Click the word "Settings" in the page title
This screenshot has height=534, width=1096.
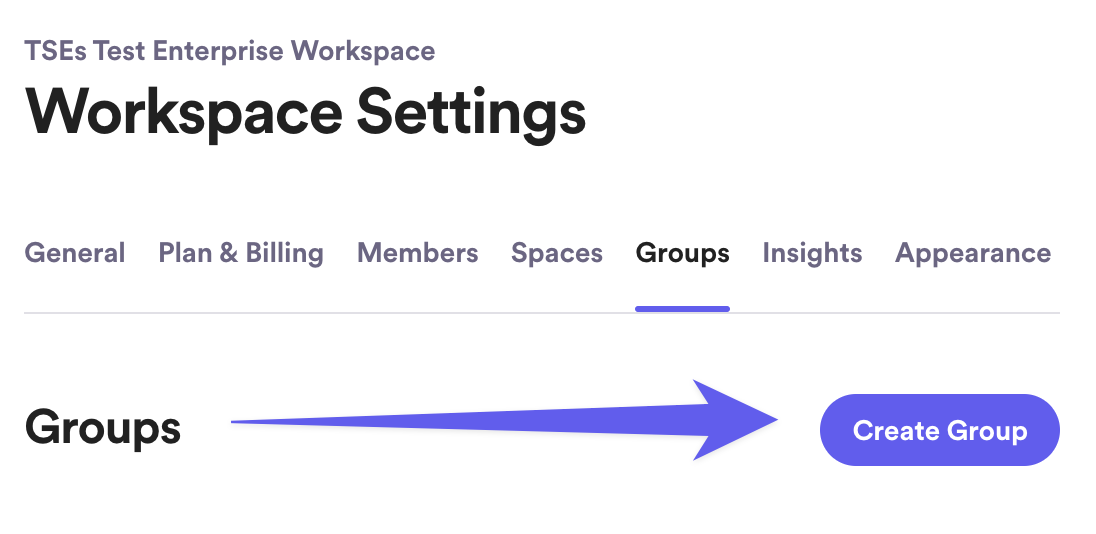[471, 111]
